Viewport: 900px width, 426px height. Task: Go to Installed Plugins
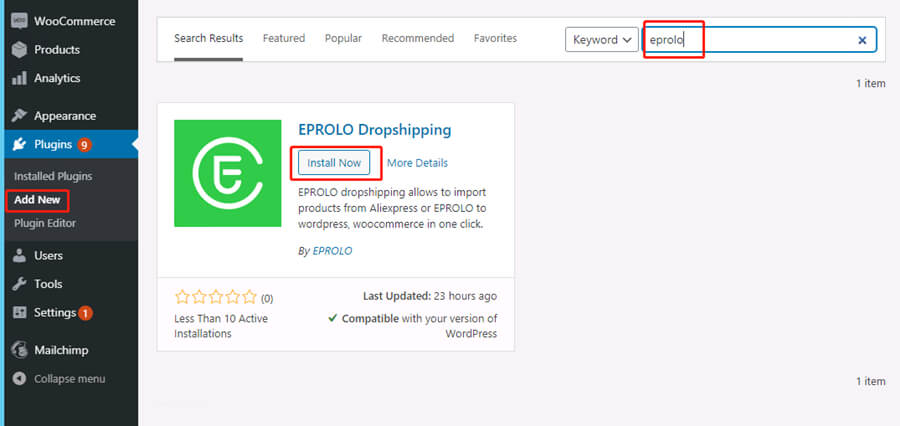(x=53, y=176)
